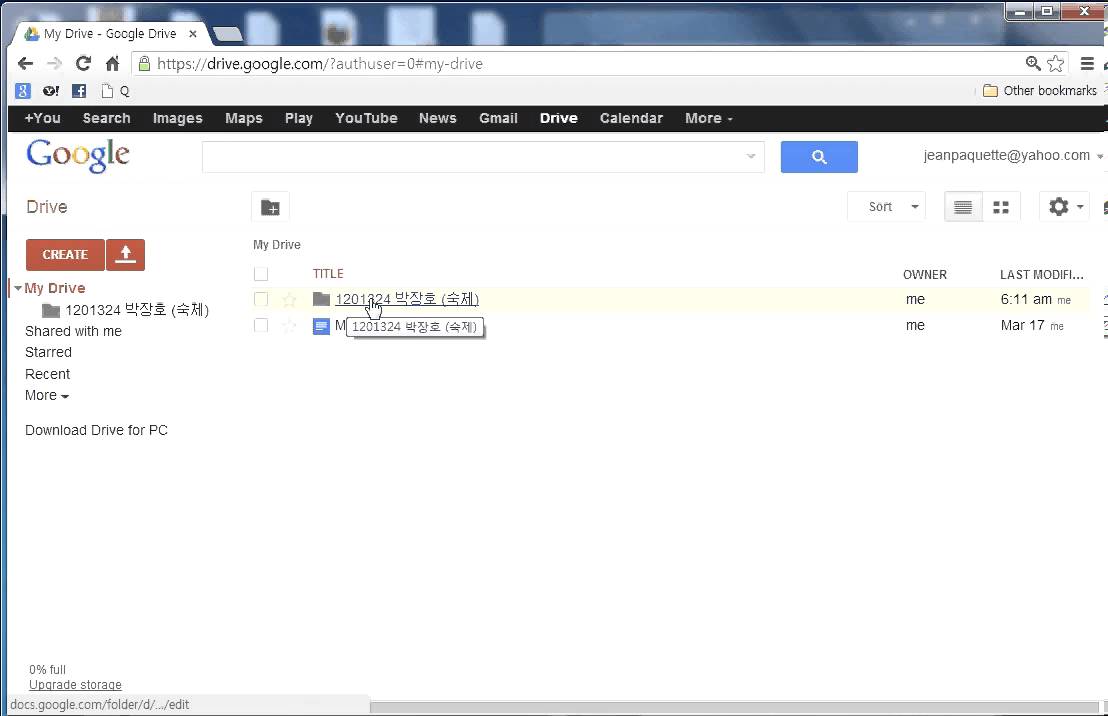Open Calendar in the Google bar
The height and width of the screenshot is (716, 1108).
631,119
